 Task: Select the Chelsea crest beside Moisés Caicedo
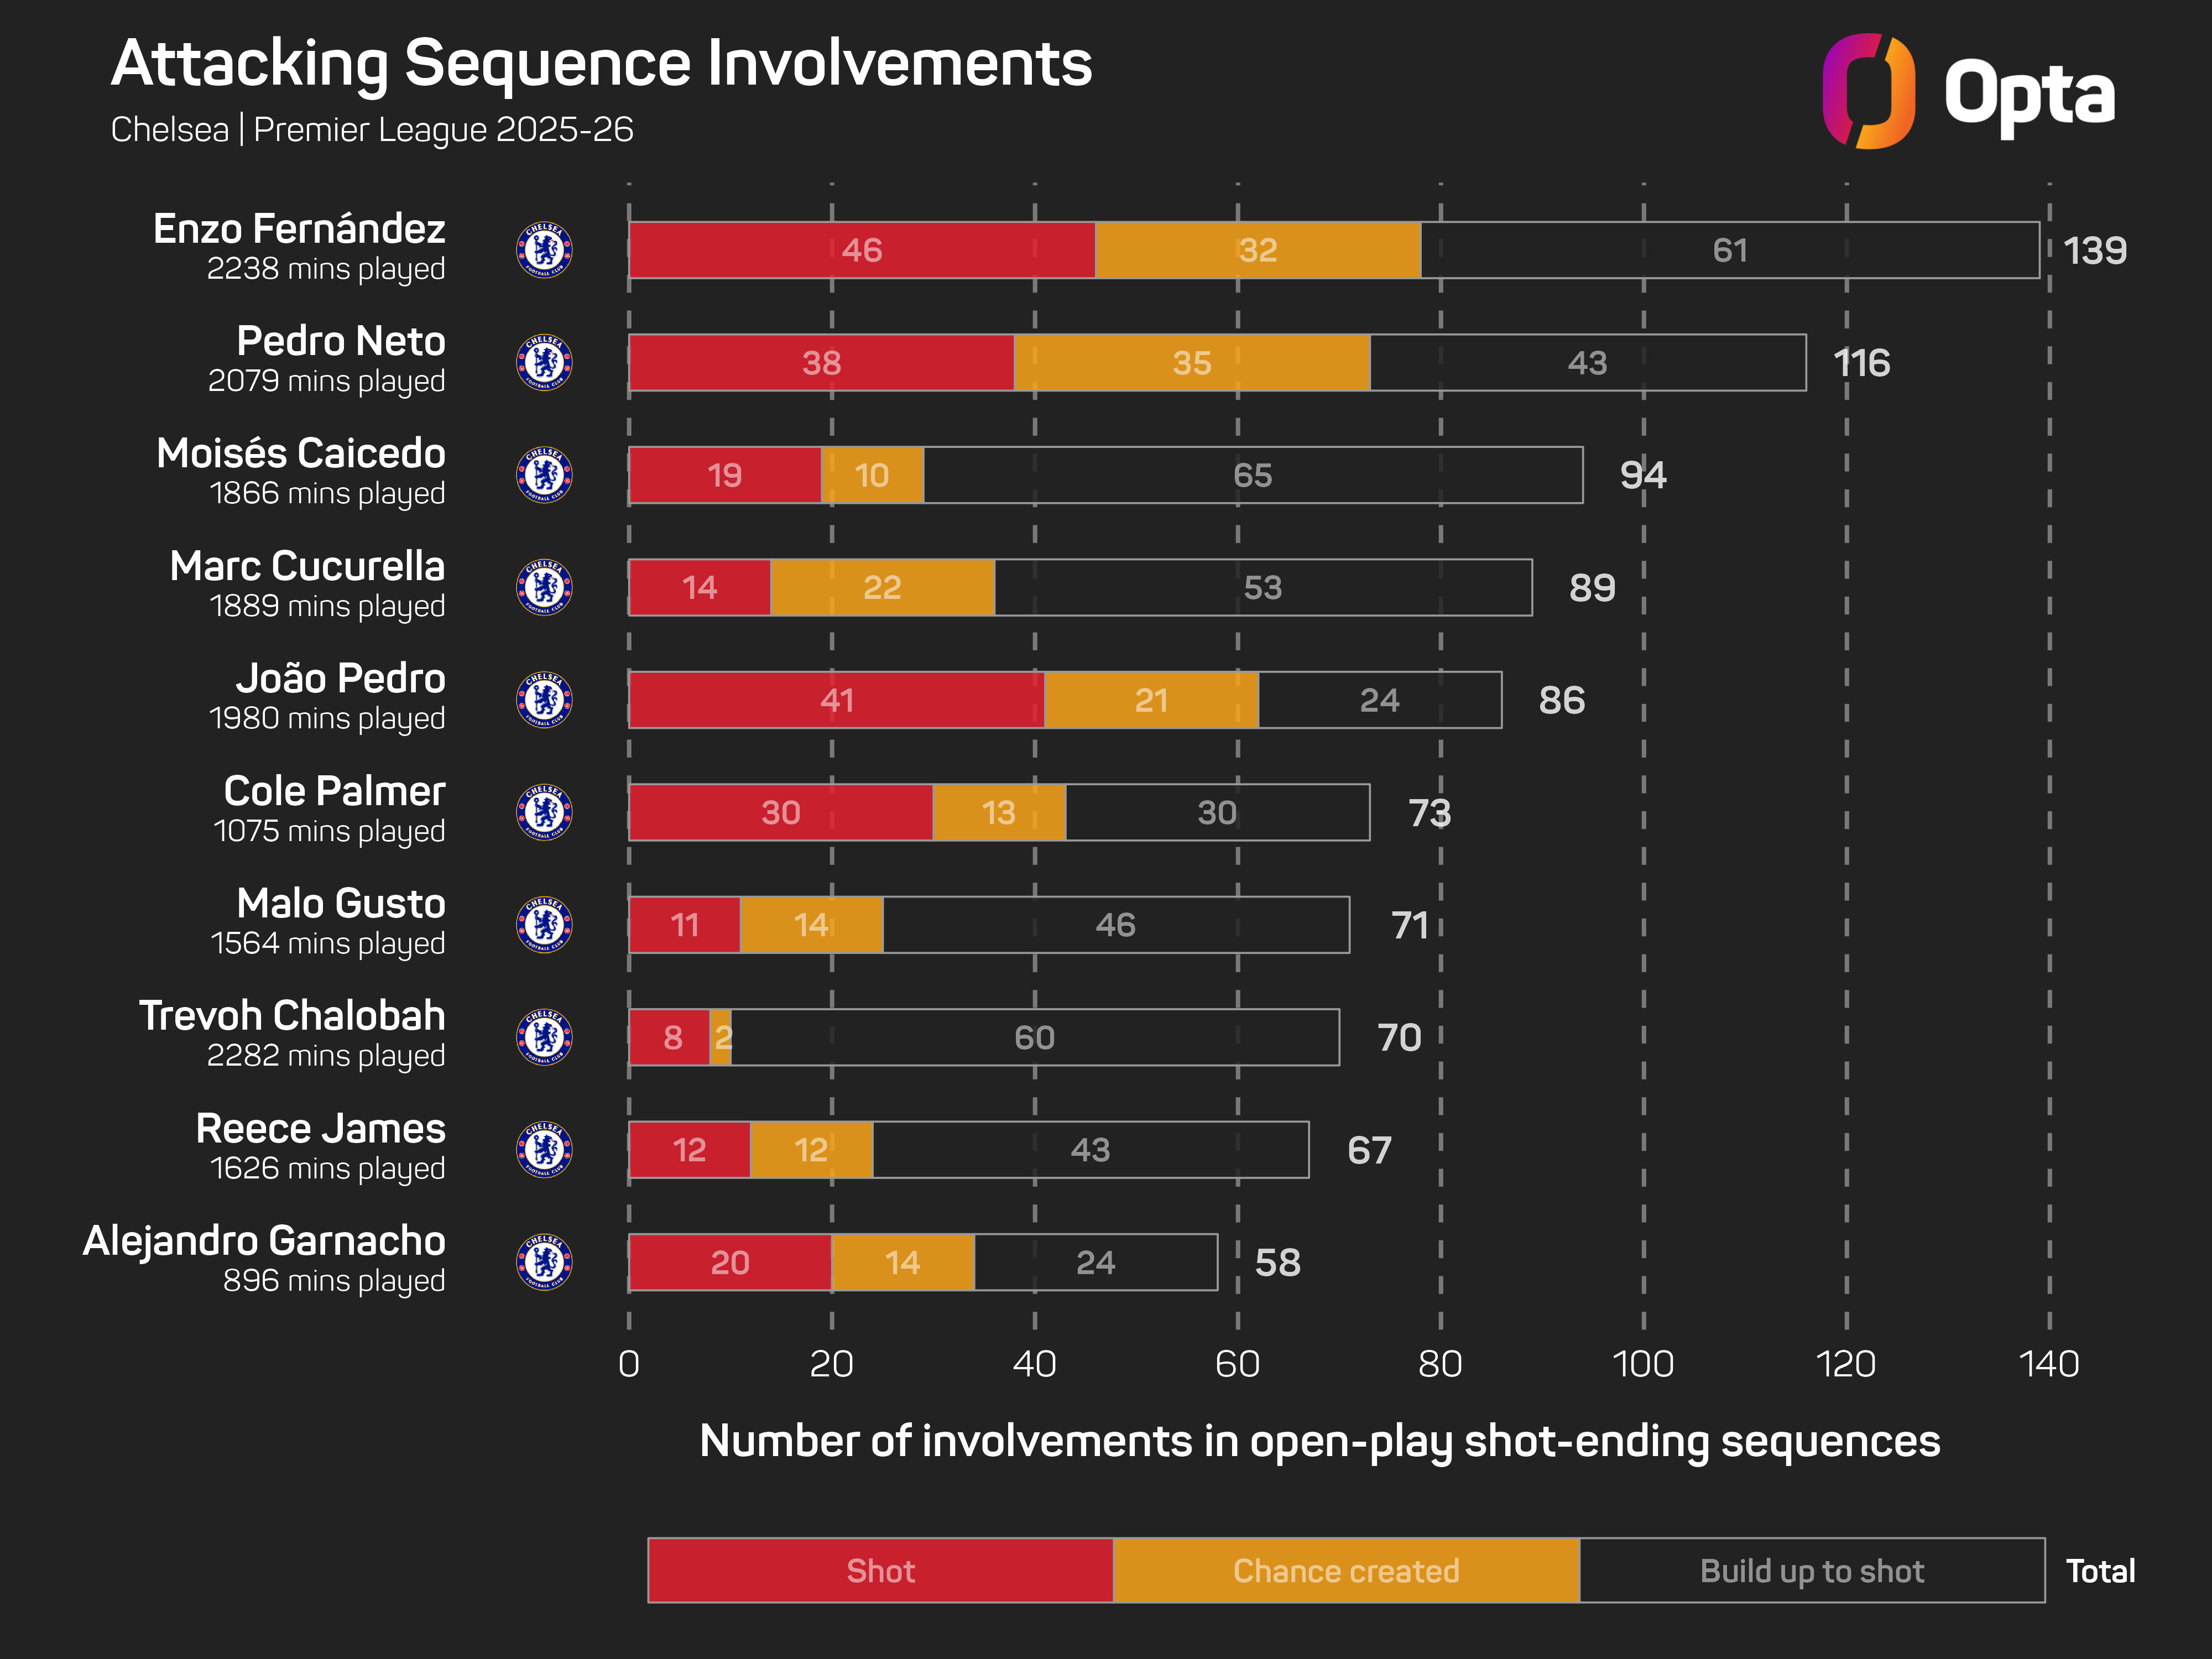pos(544,475)
